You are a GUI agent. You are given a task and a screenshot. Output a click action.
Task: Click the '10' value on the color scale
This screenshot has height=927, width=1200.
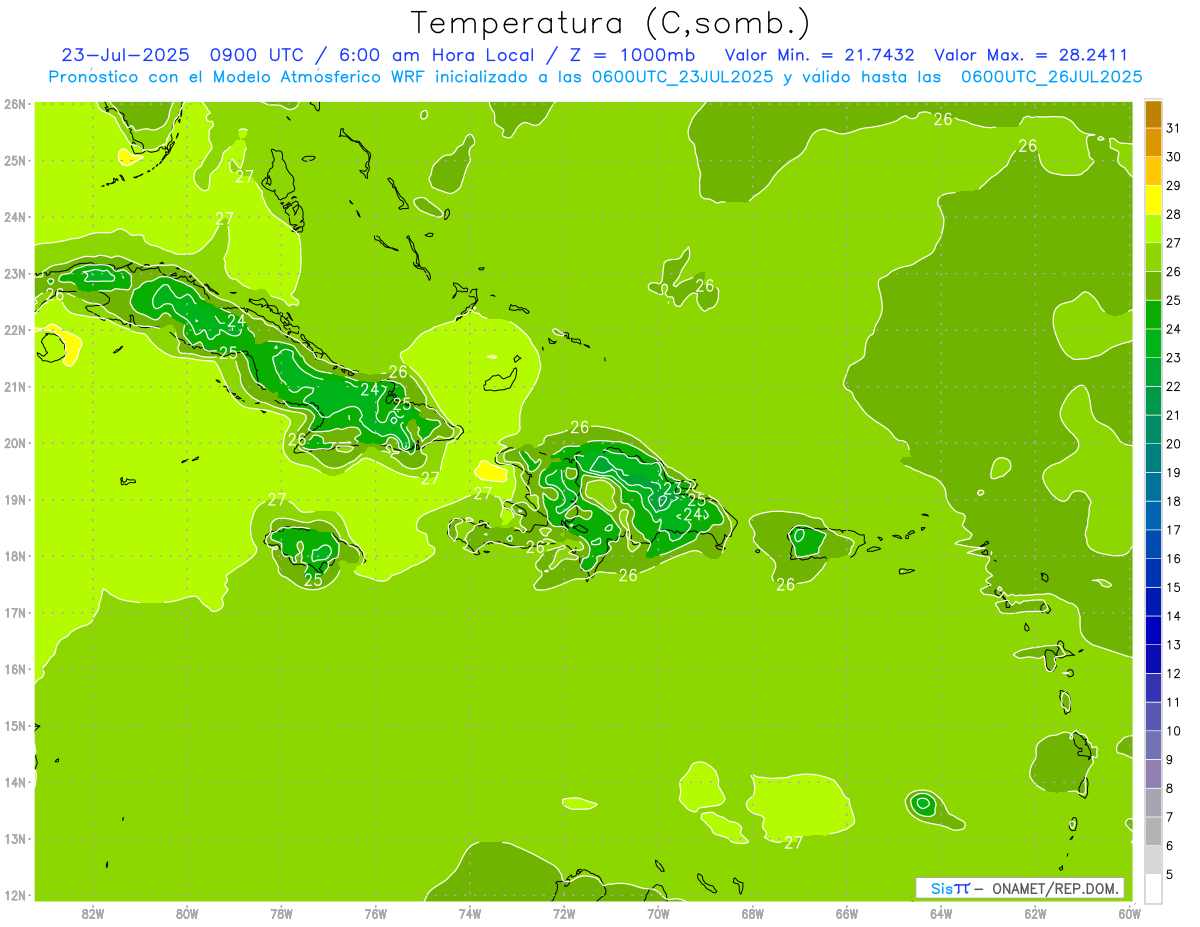pos(1174,731)
